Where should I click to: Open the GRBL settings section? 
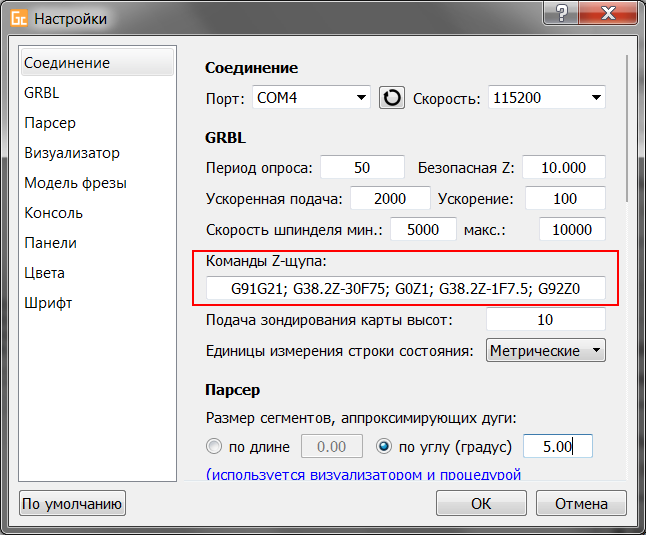42,93
